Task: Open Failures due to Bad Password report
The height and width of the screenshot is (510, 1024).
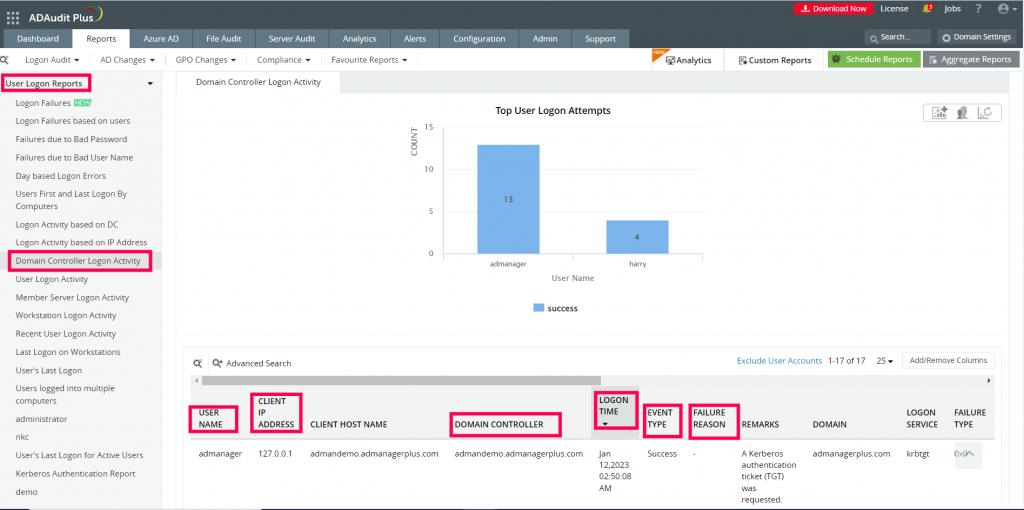Action: coord(71,139)
